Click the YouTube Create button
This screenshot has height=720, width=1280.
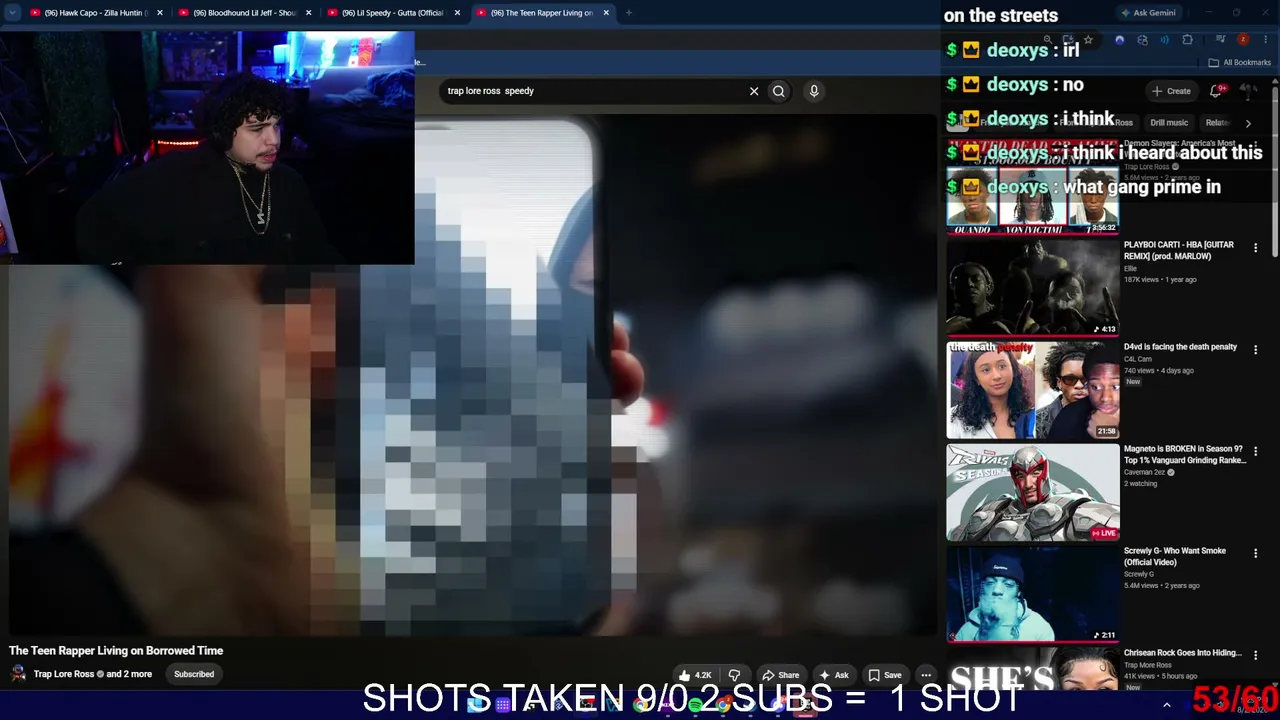[x=1171, y=91]
